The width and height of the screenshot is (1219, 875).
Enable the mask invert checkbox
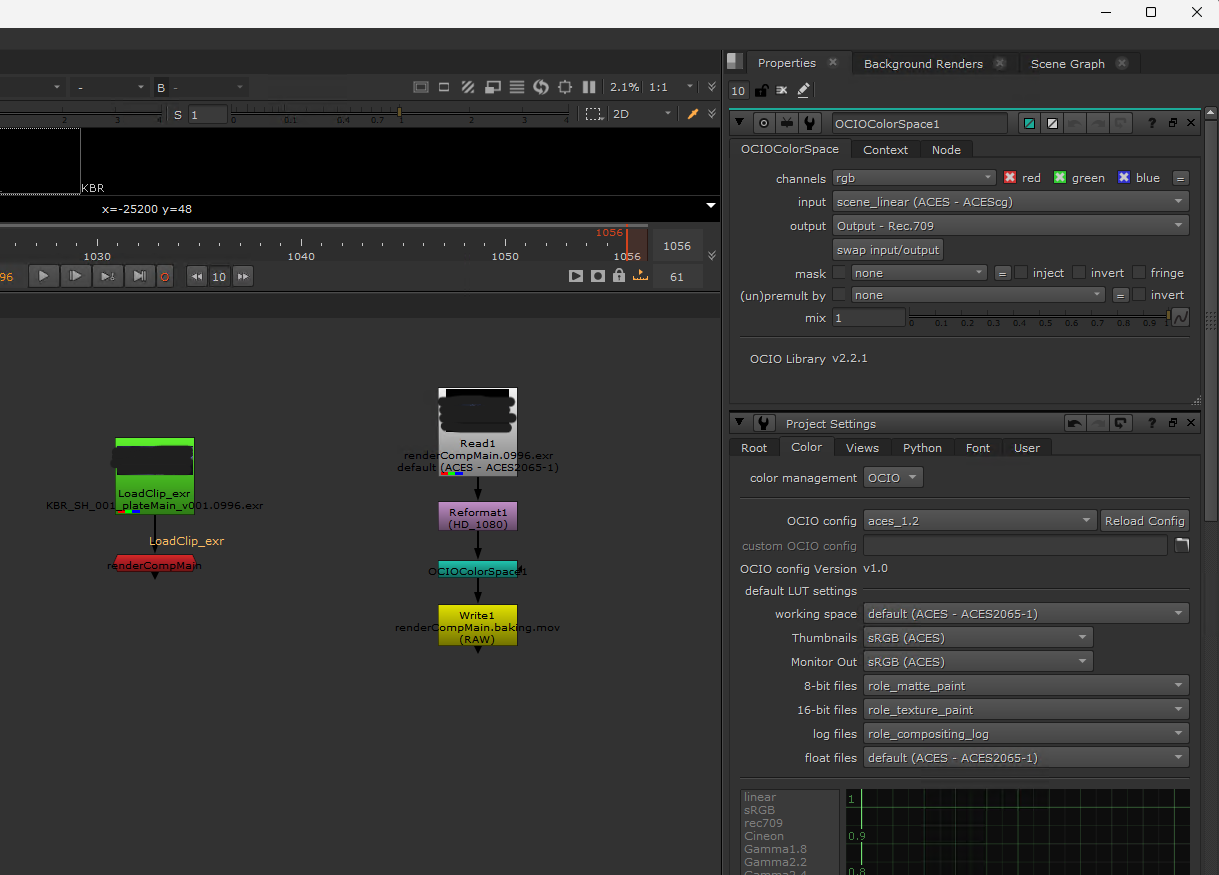1079,272
